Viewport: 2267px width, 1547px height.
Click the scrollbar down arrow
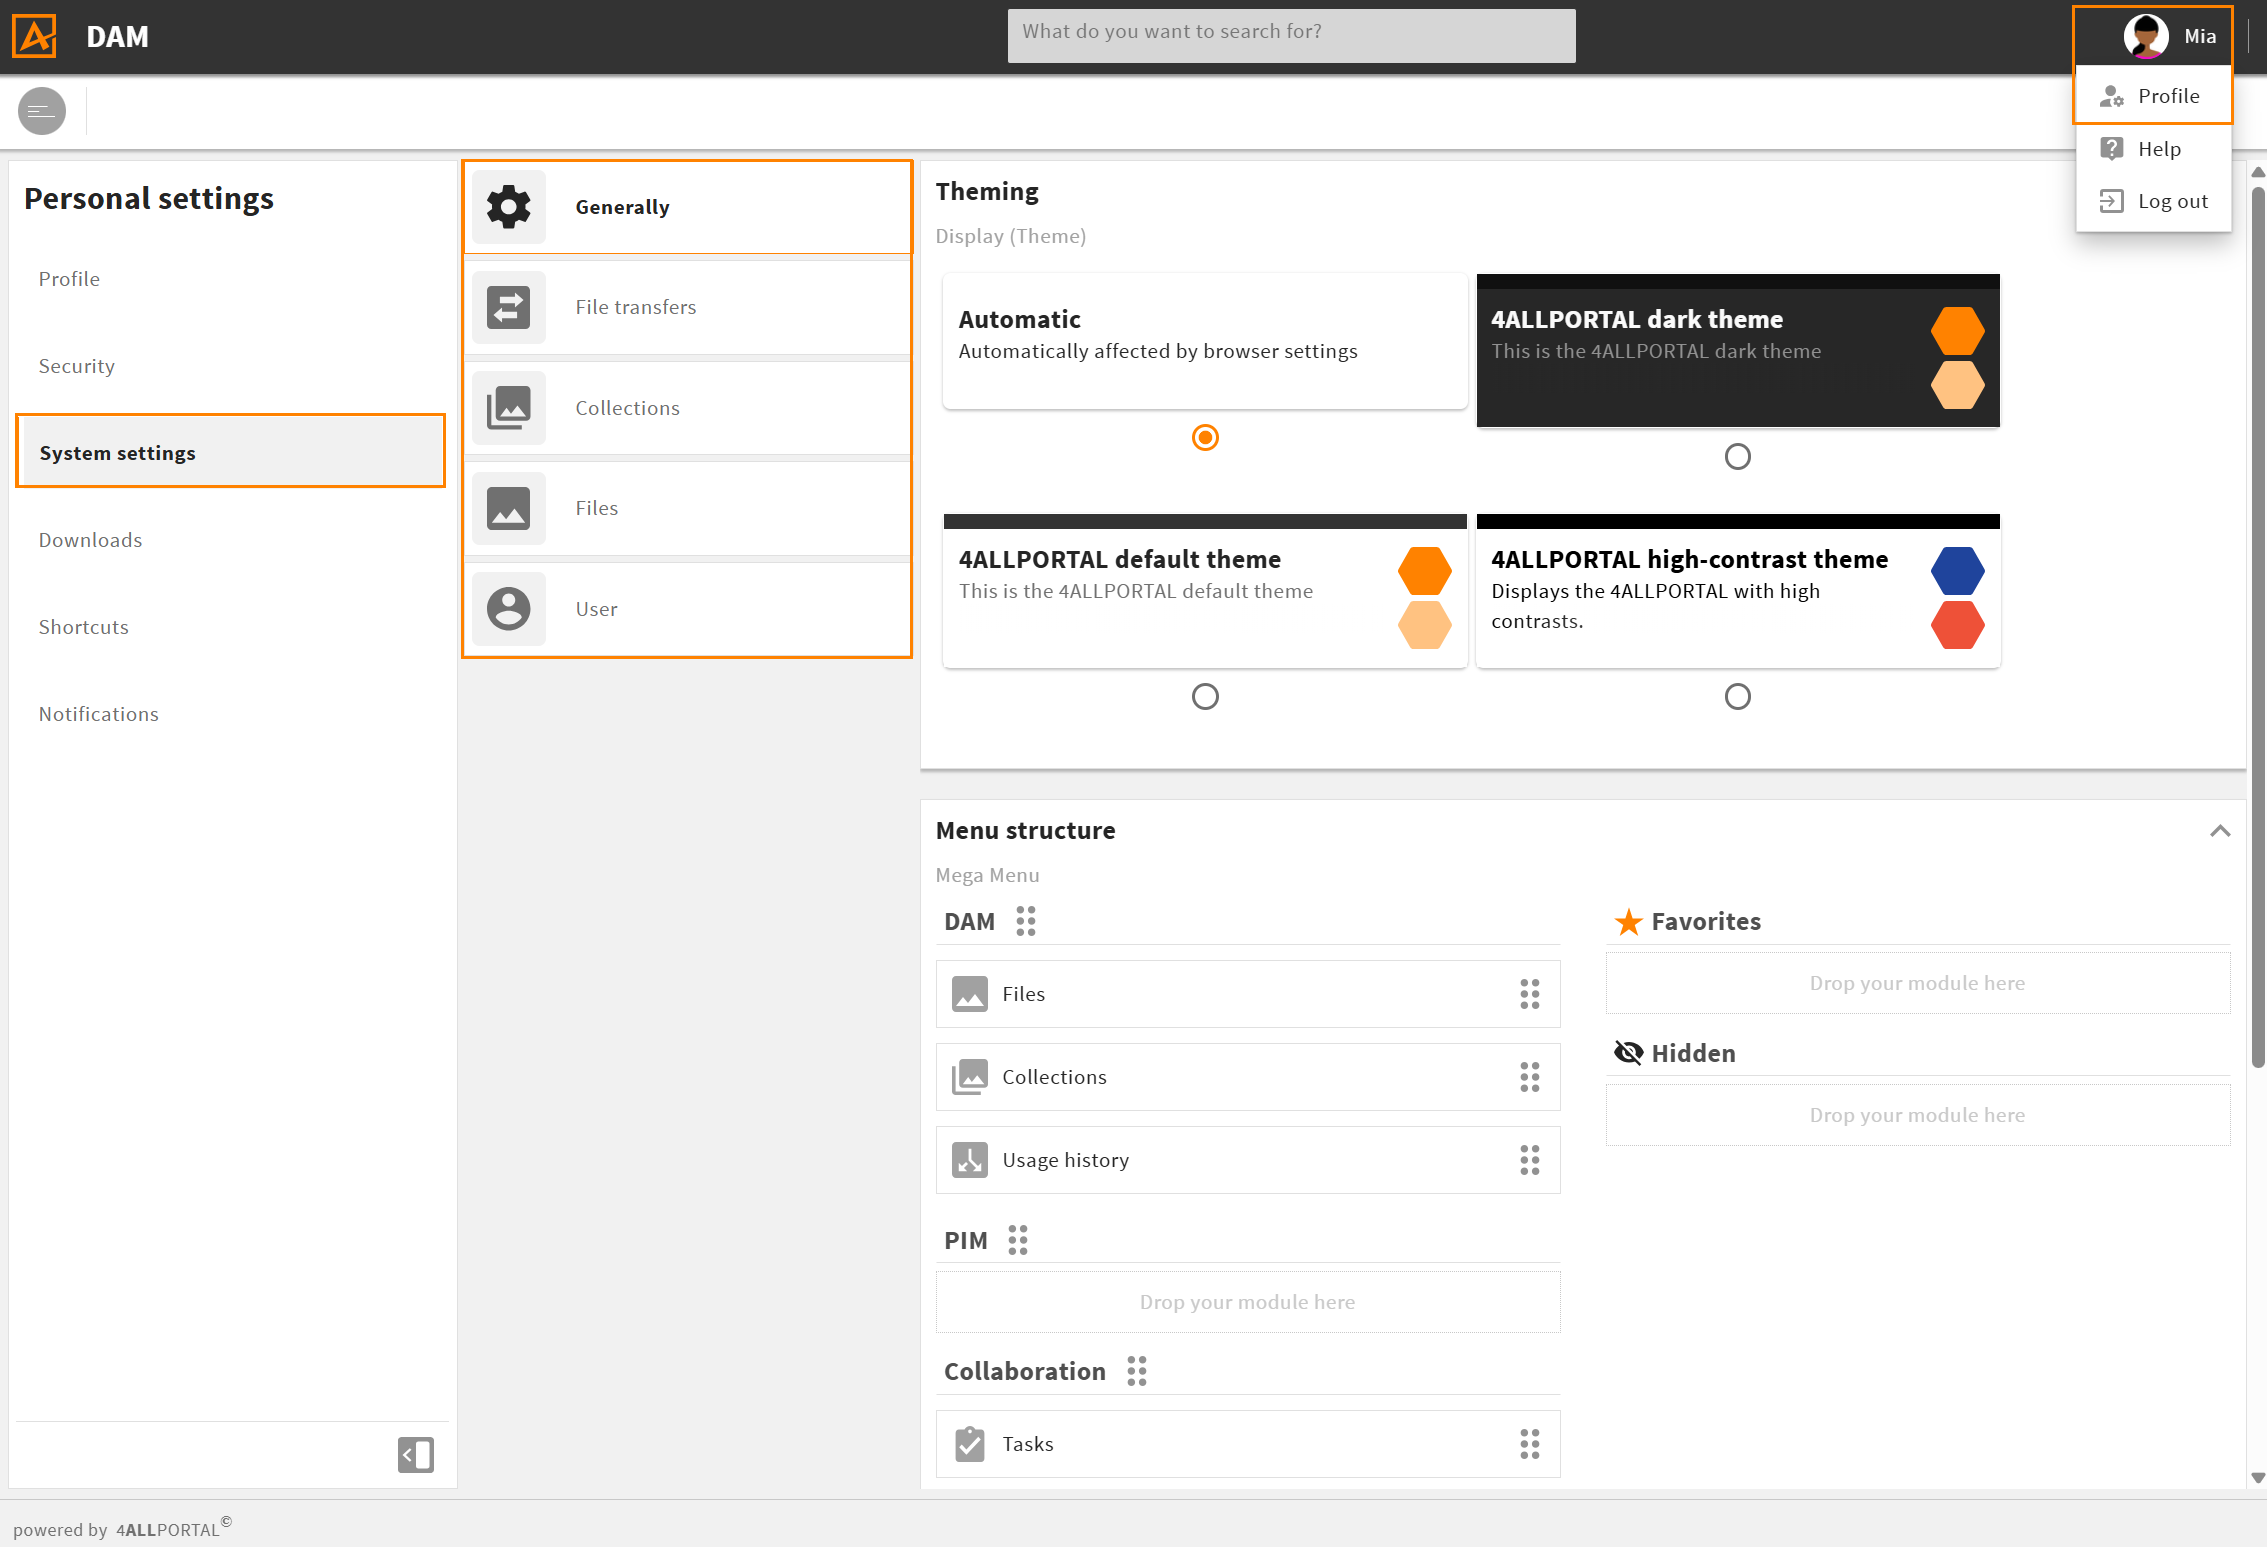(2257, 1477)
